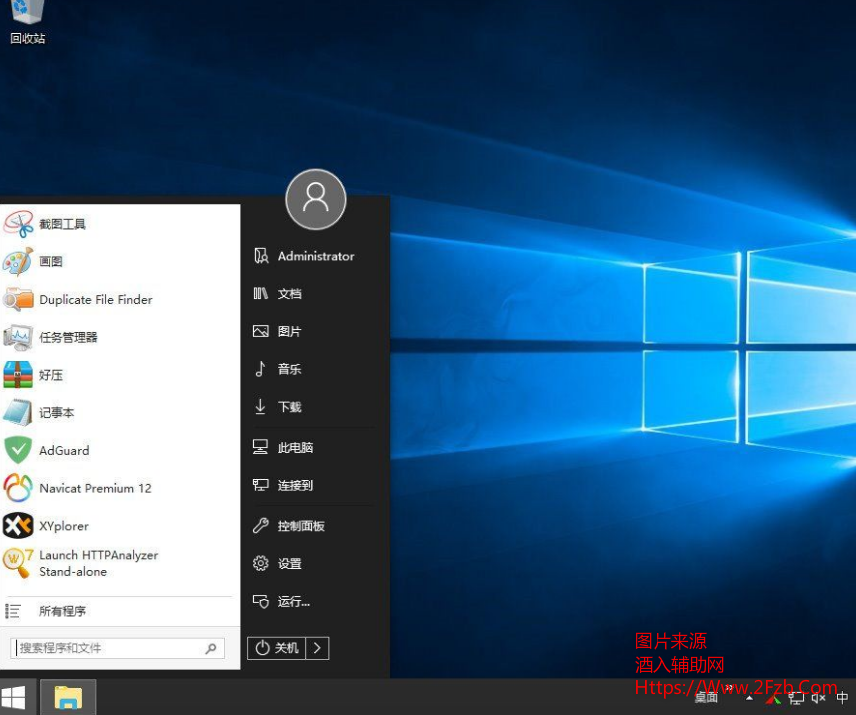
Task: Open Documents (文档) folder link
Action: click(x=289, y=294)
